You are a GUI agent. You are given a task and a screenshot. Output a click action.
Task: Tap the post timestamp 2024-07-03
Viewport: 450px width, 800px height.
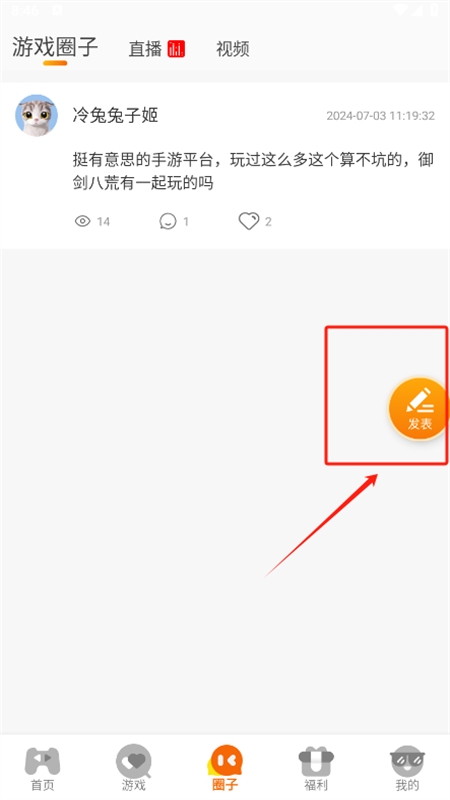pos(381,116)
